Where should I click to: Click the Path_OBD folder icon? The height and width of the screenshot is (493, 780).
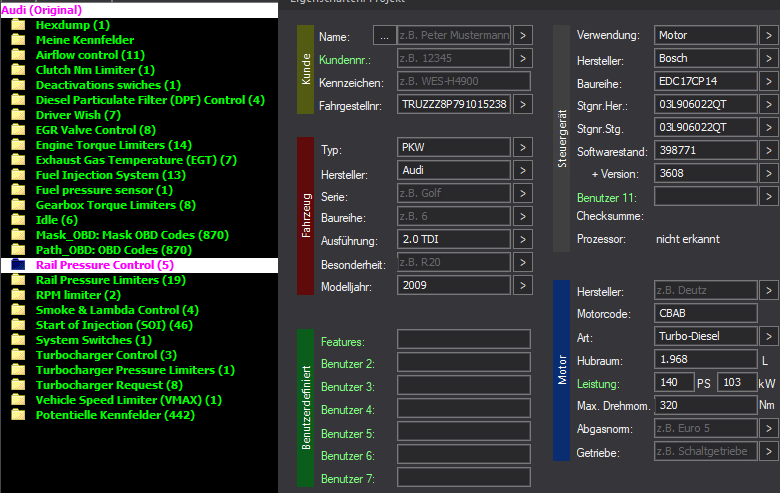coord(18,250)
